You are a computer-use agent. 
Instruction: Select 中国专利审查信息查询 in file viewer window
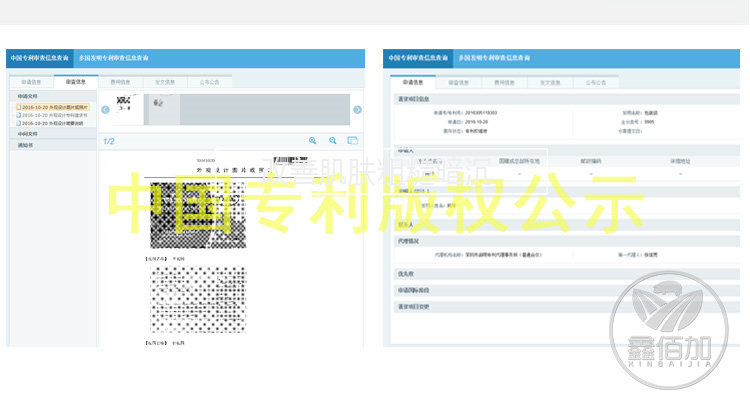40,58
